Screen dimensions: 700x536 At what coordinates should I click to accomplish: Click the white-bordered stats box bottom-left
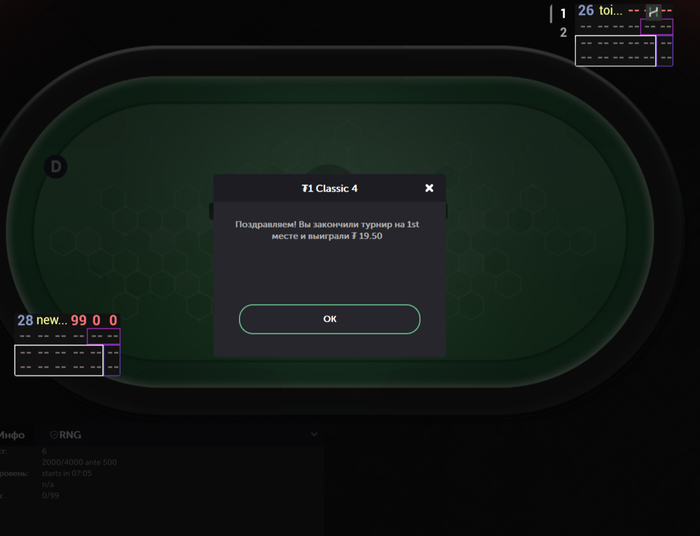click(59, 360)
